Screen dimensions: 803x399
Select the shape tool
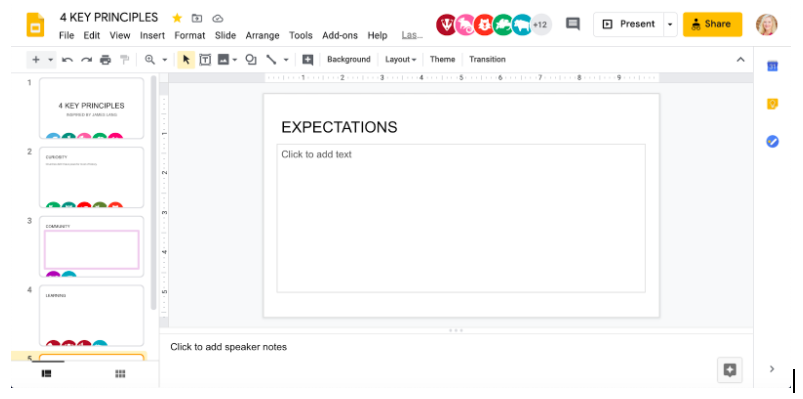point(251,59)
